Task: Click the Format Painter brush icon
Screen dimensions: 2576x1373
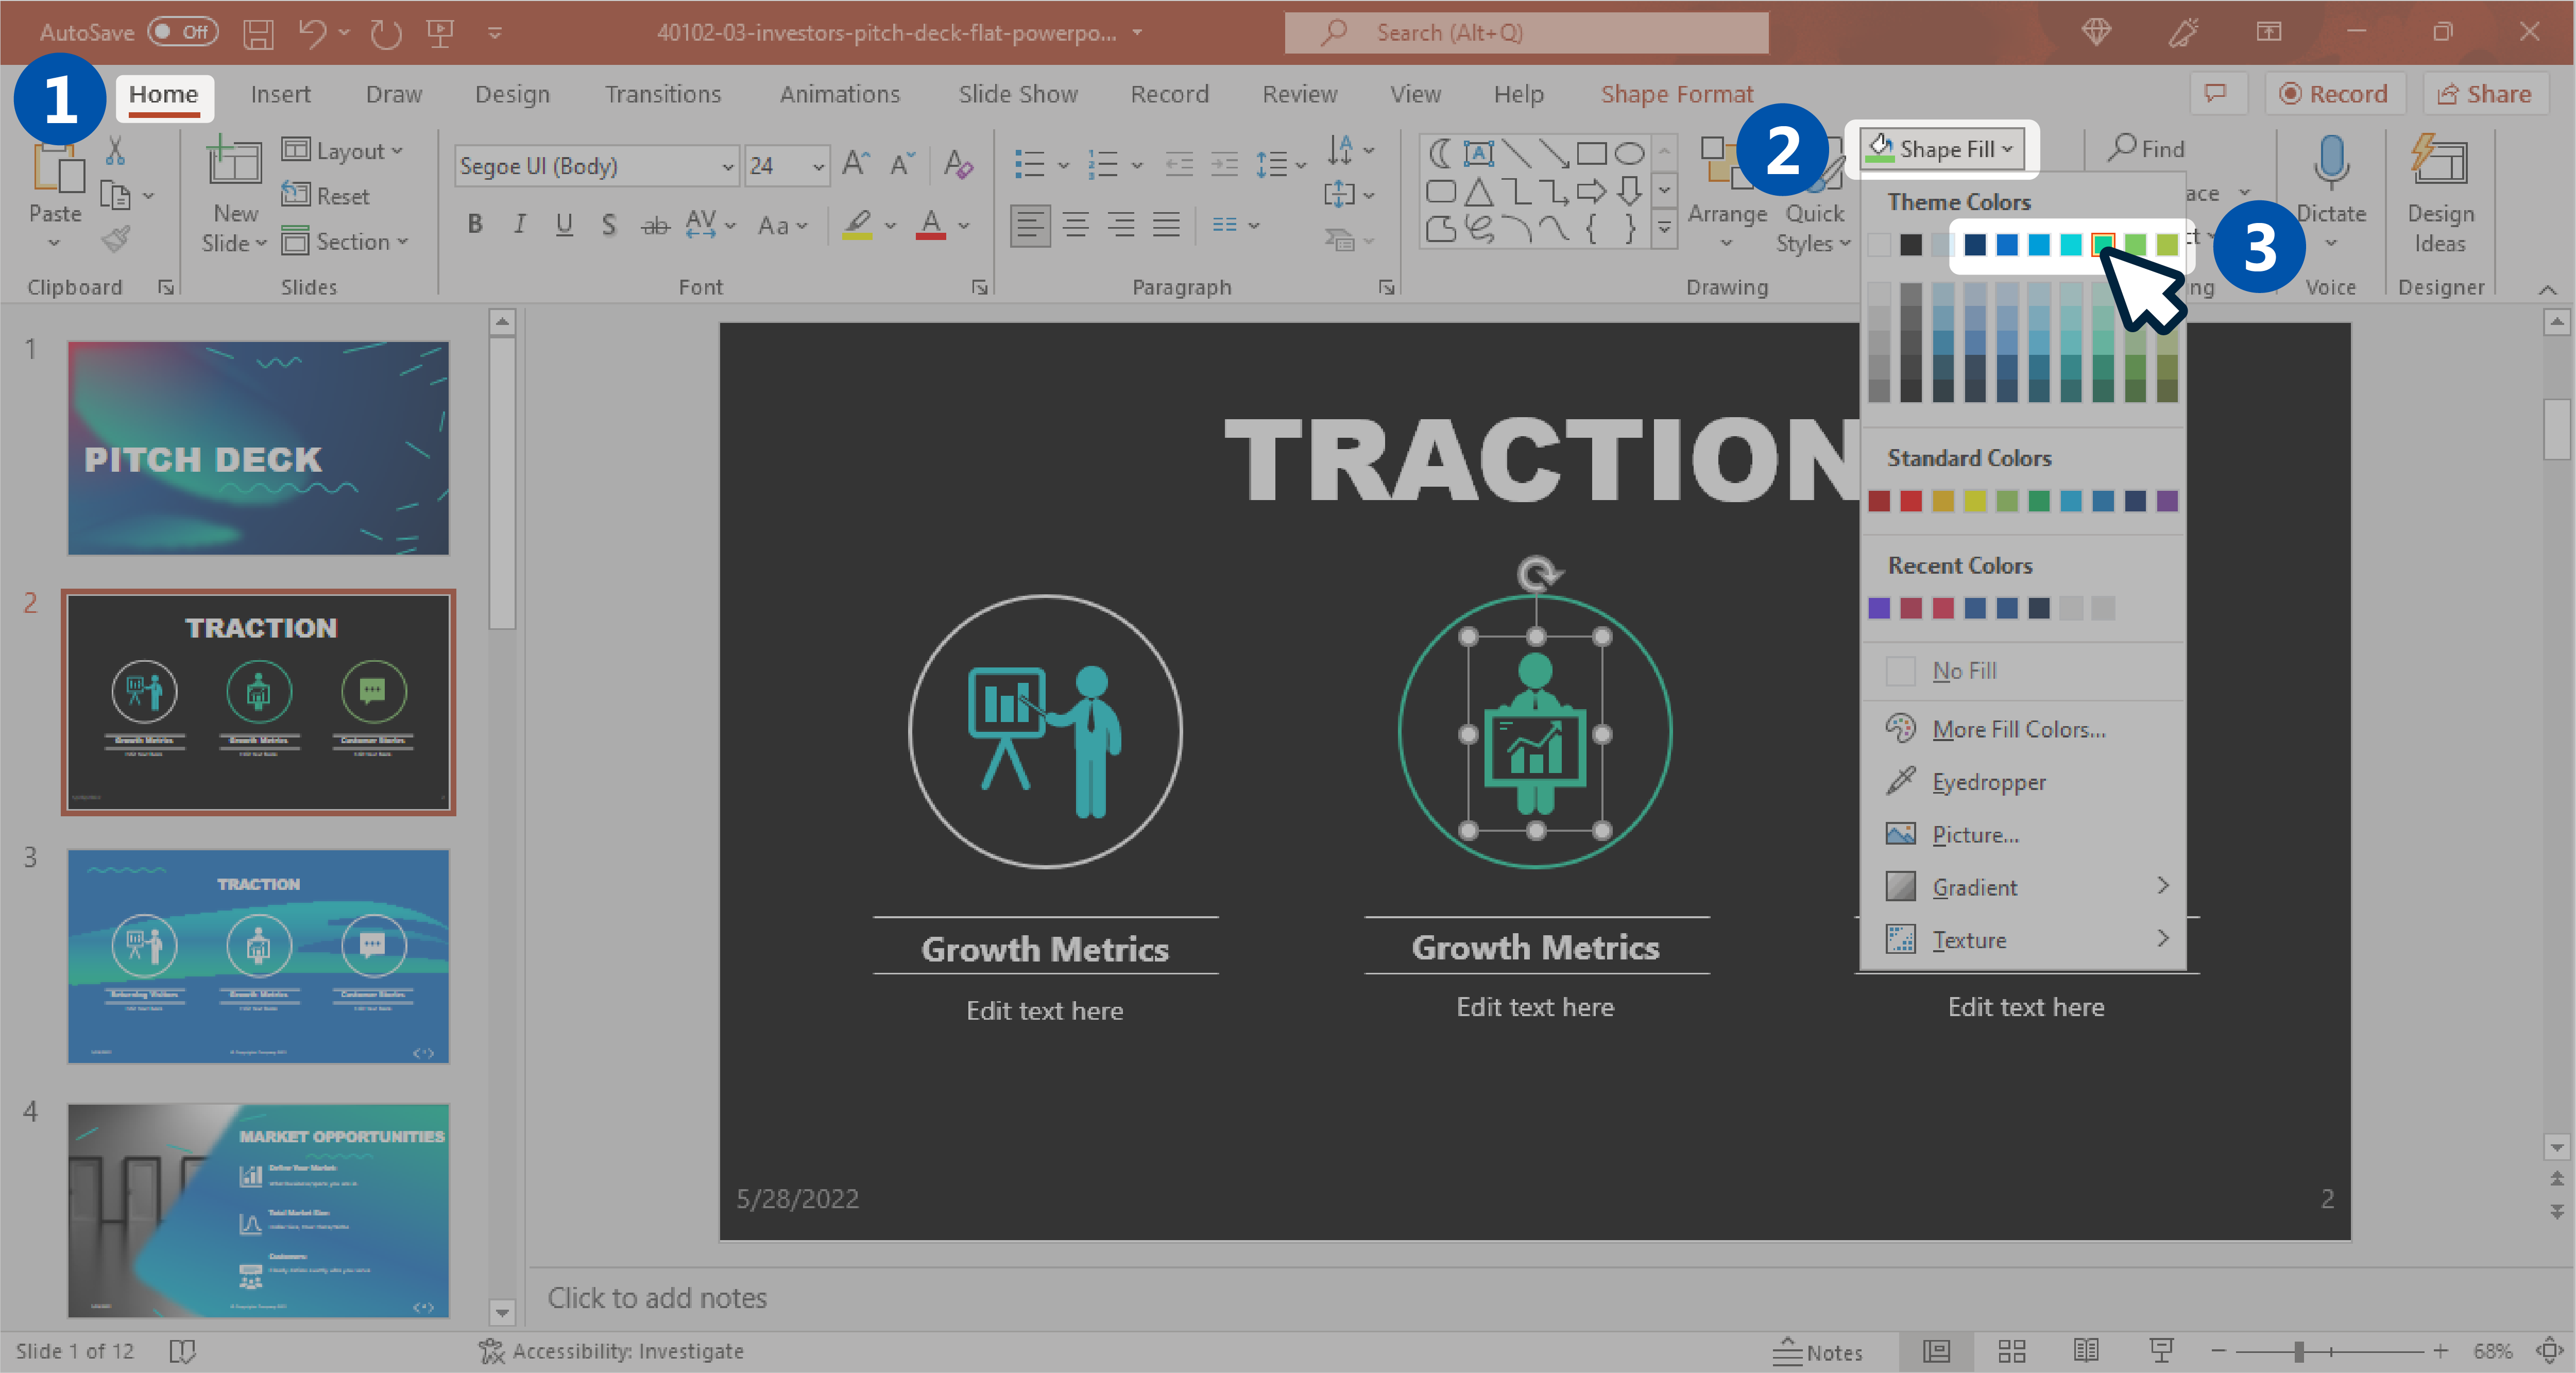Action: pyautogui.click(x=116, y=239)
